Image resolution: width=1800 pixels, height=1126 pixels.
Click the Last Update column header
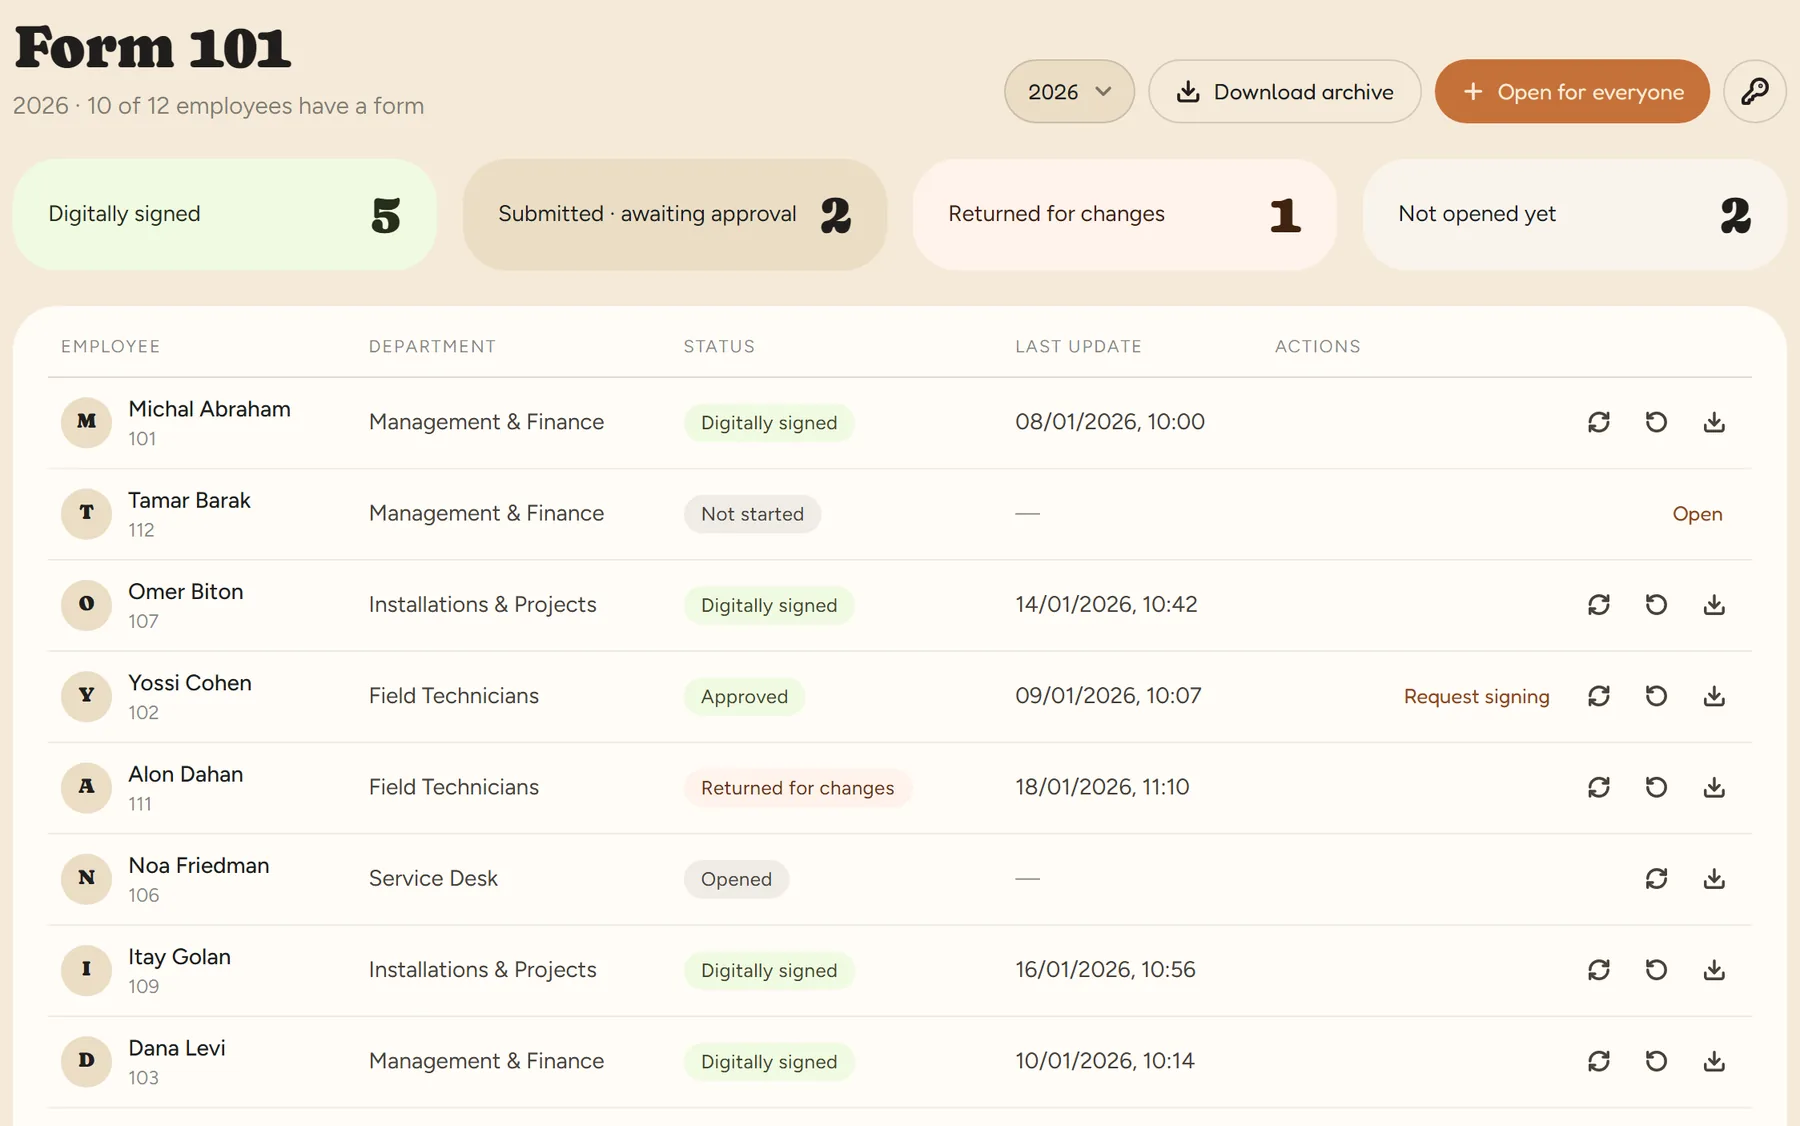(x=1078, y=346)
